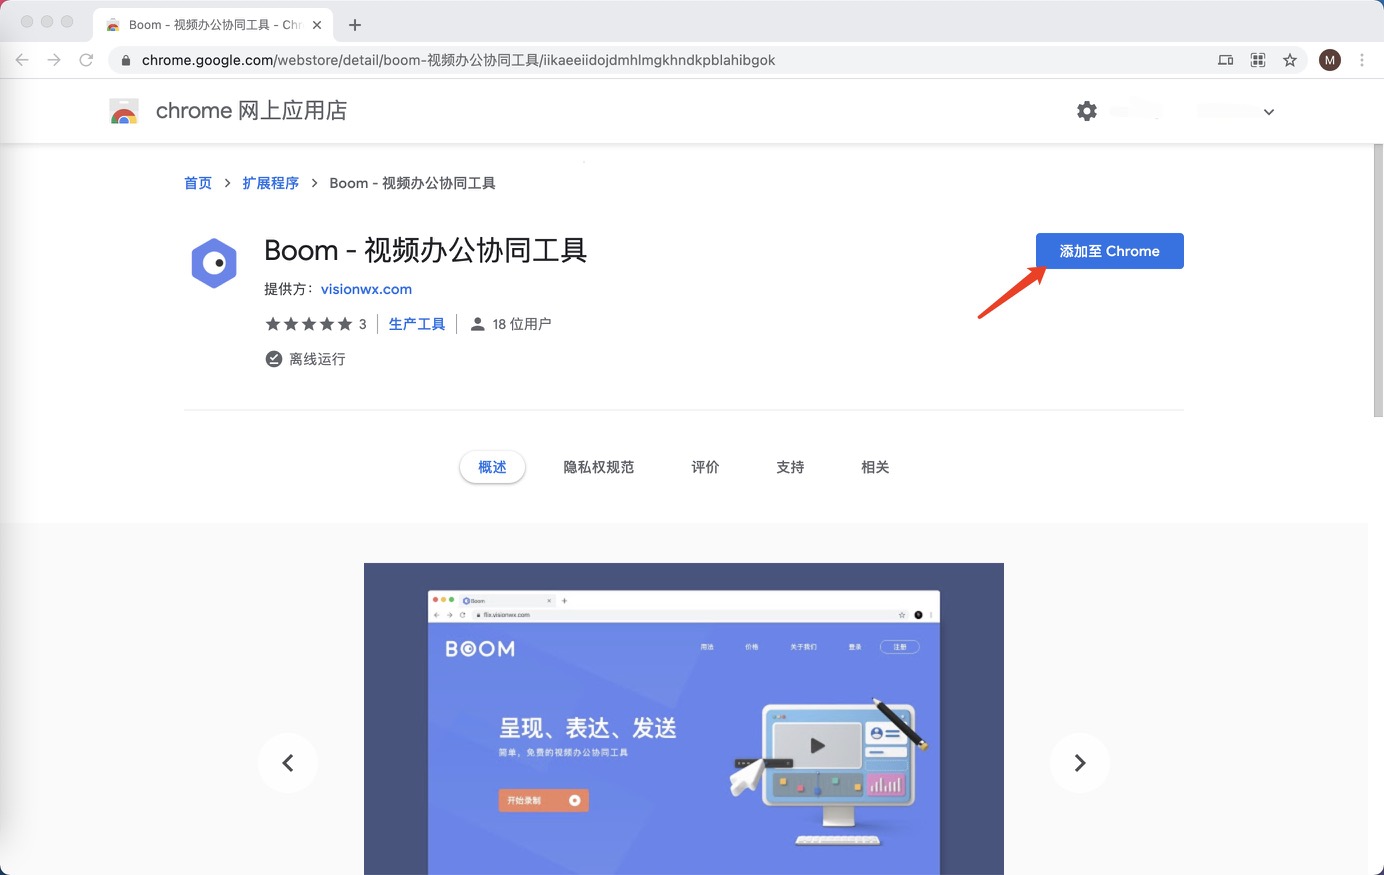Switch to 相关 tab
The image size is (1384, 875).
coord(875,467)
